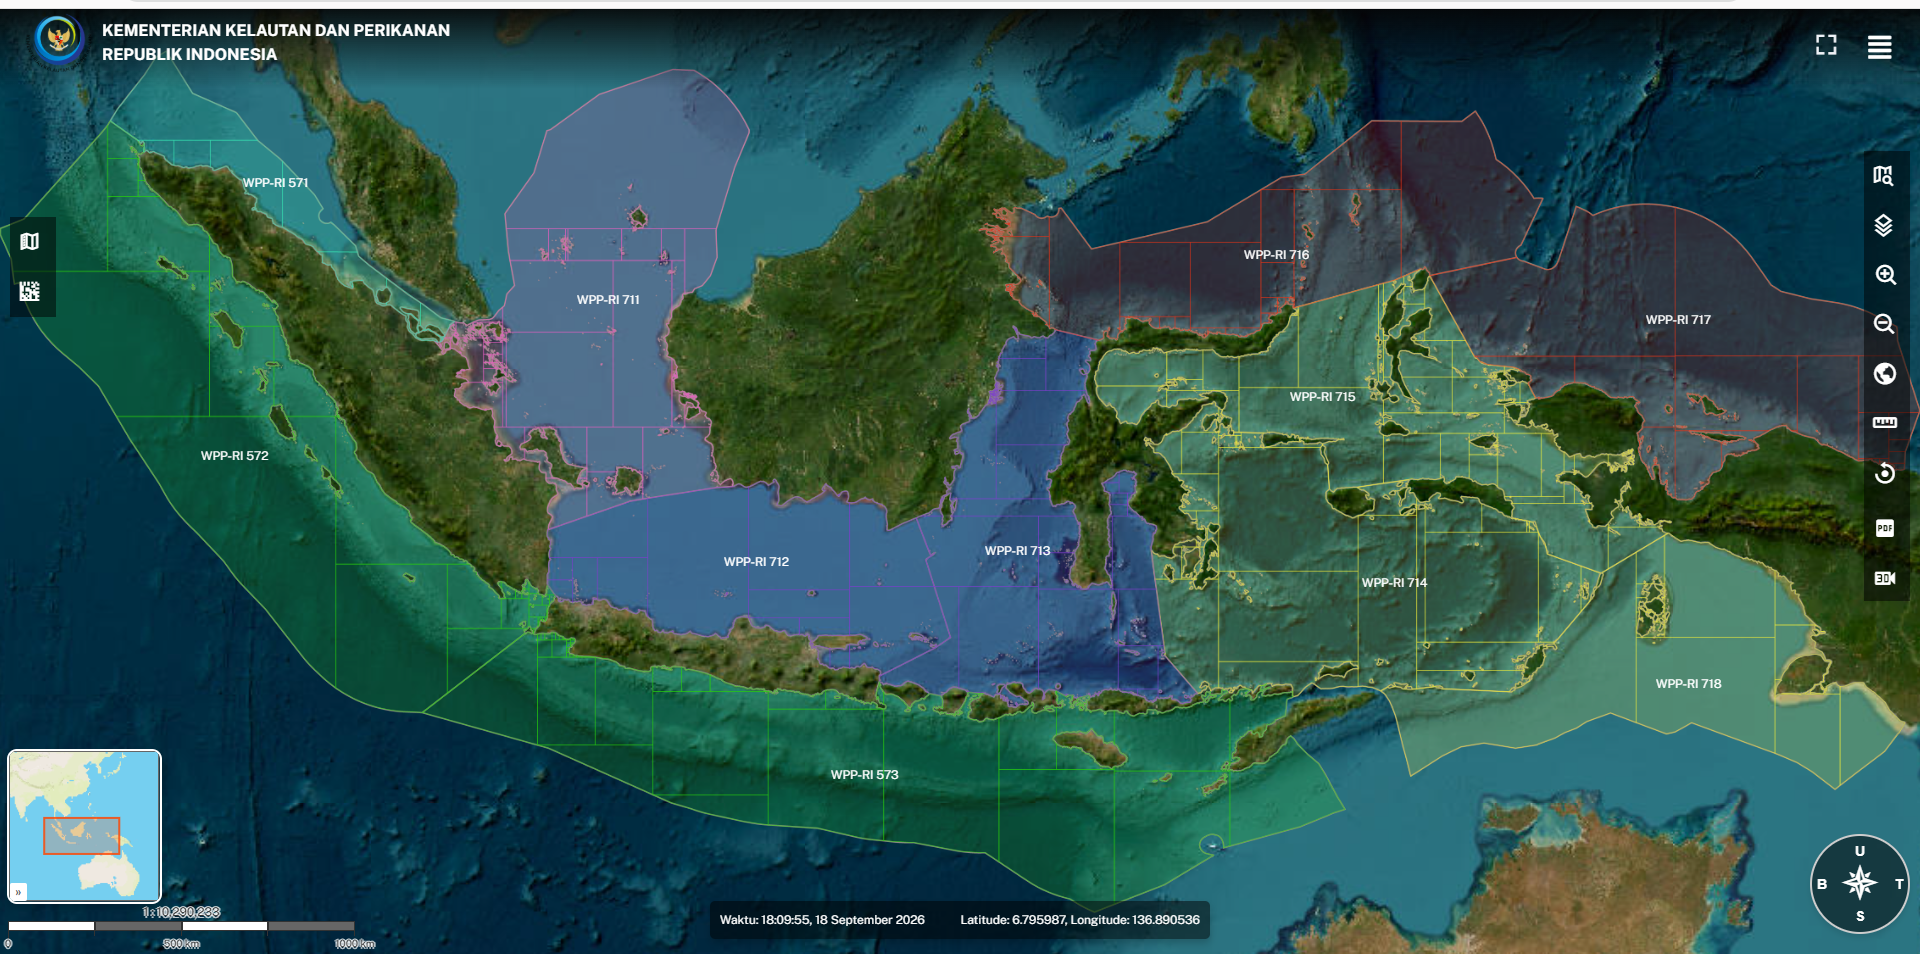Image resolution: width=1920 pixels, height=954 pixels.
Task: Select the WPP-RI 717 zone label
Action: (x=1679, y=320)
